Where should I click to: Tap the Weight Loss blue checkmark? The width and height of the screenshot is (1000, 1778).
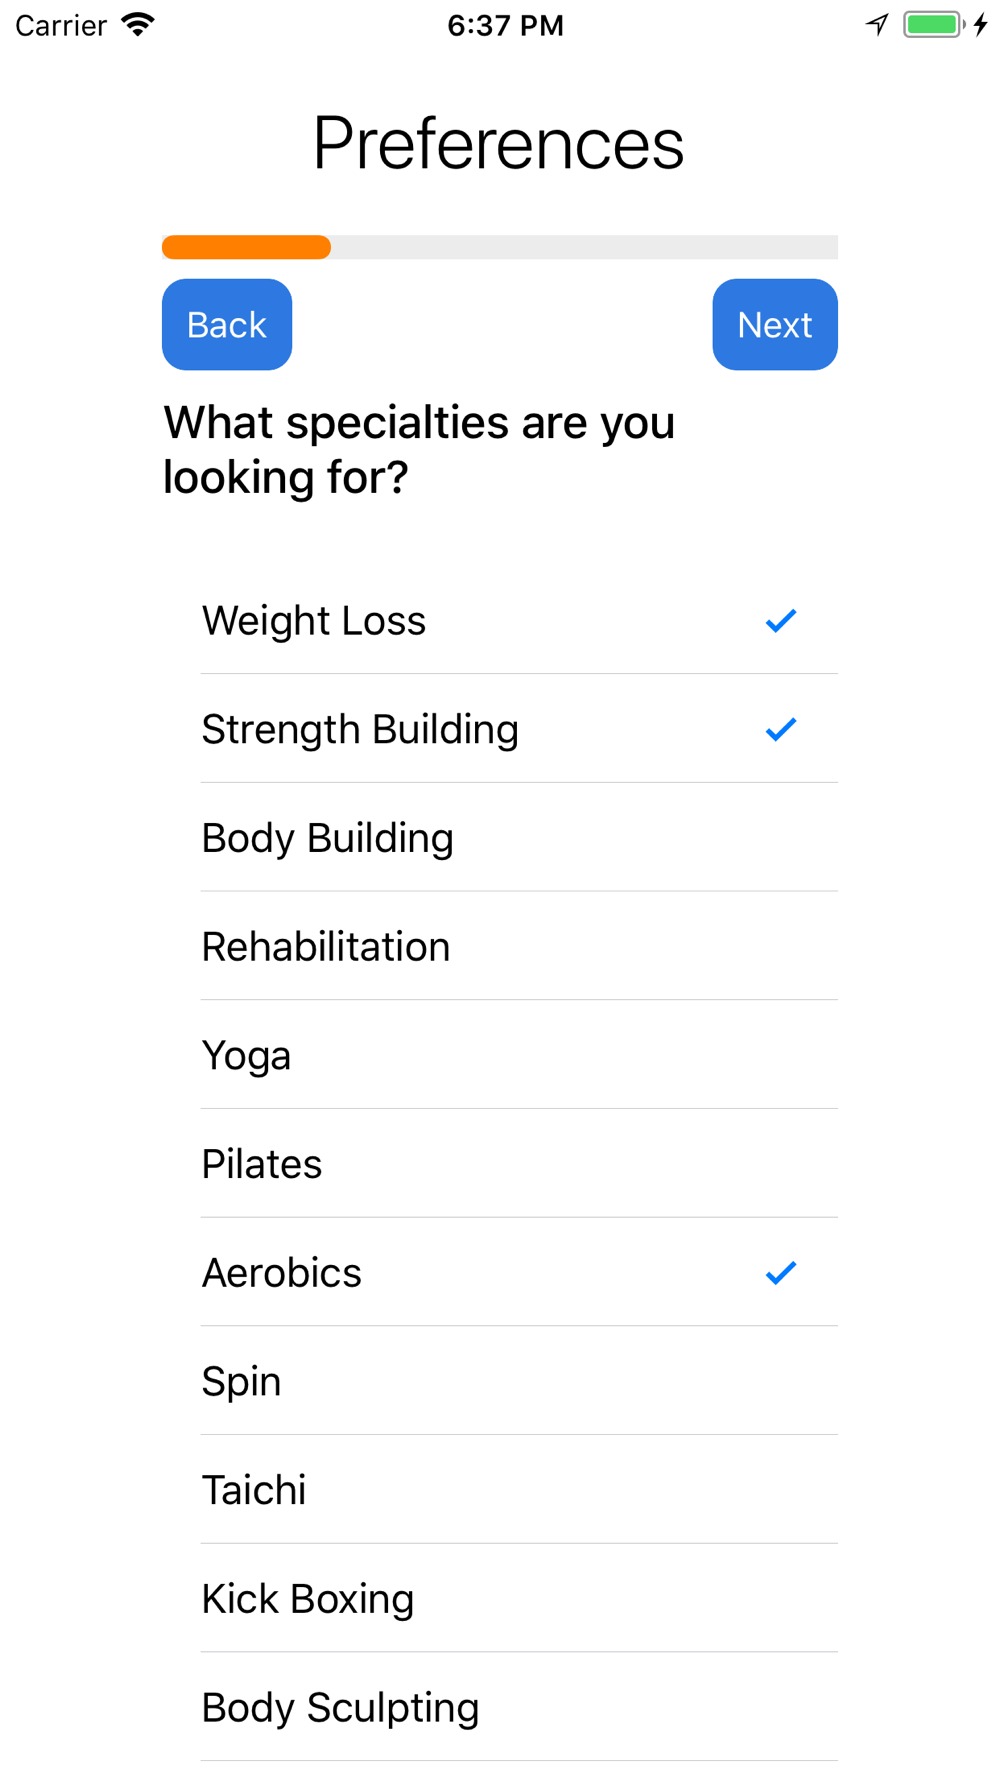click(x=780, y=621)
